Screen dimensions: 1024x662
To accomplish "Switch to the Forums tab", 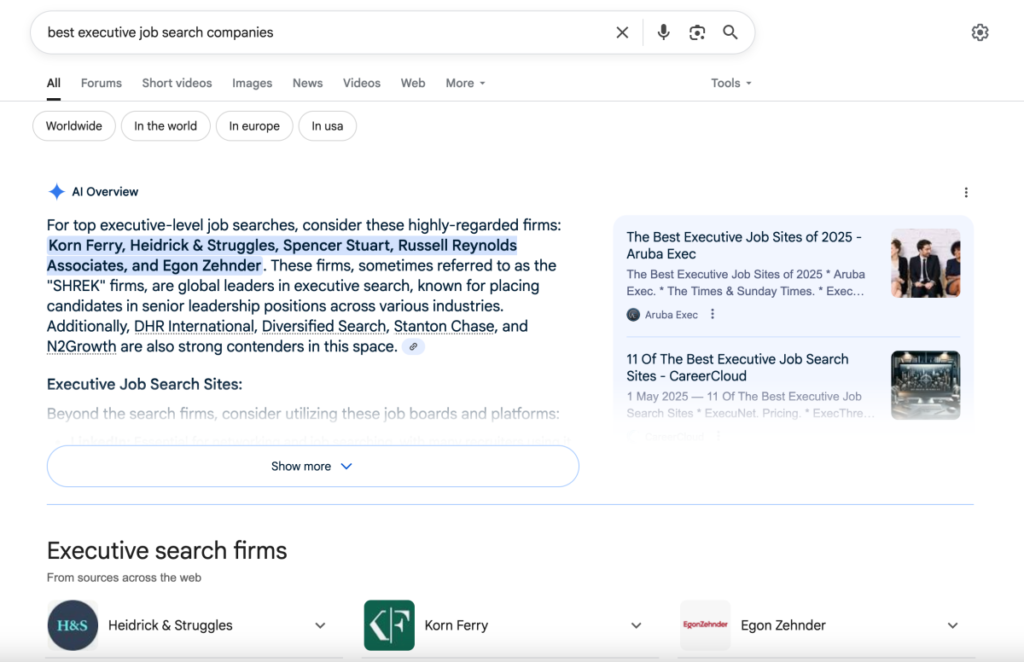I will 101,83.
